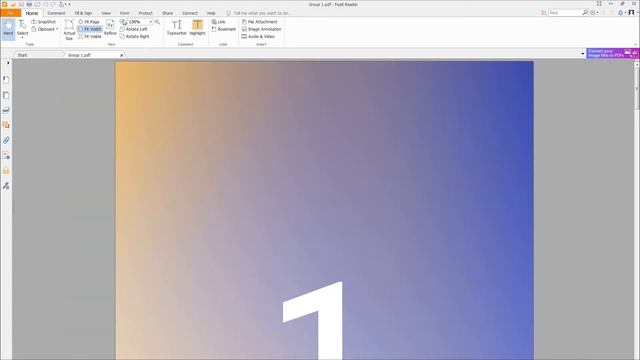Open the Security lock panel
This screenshot has width=640, height=360.
tap(6, 171)
